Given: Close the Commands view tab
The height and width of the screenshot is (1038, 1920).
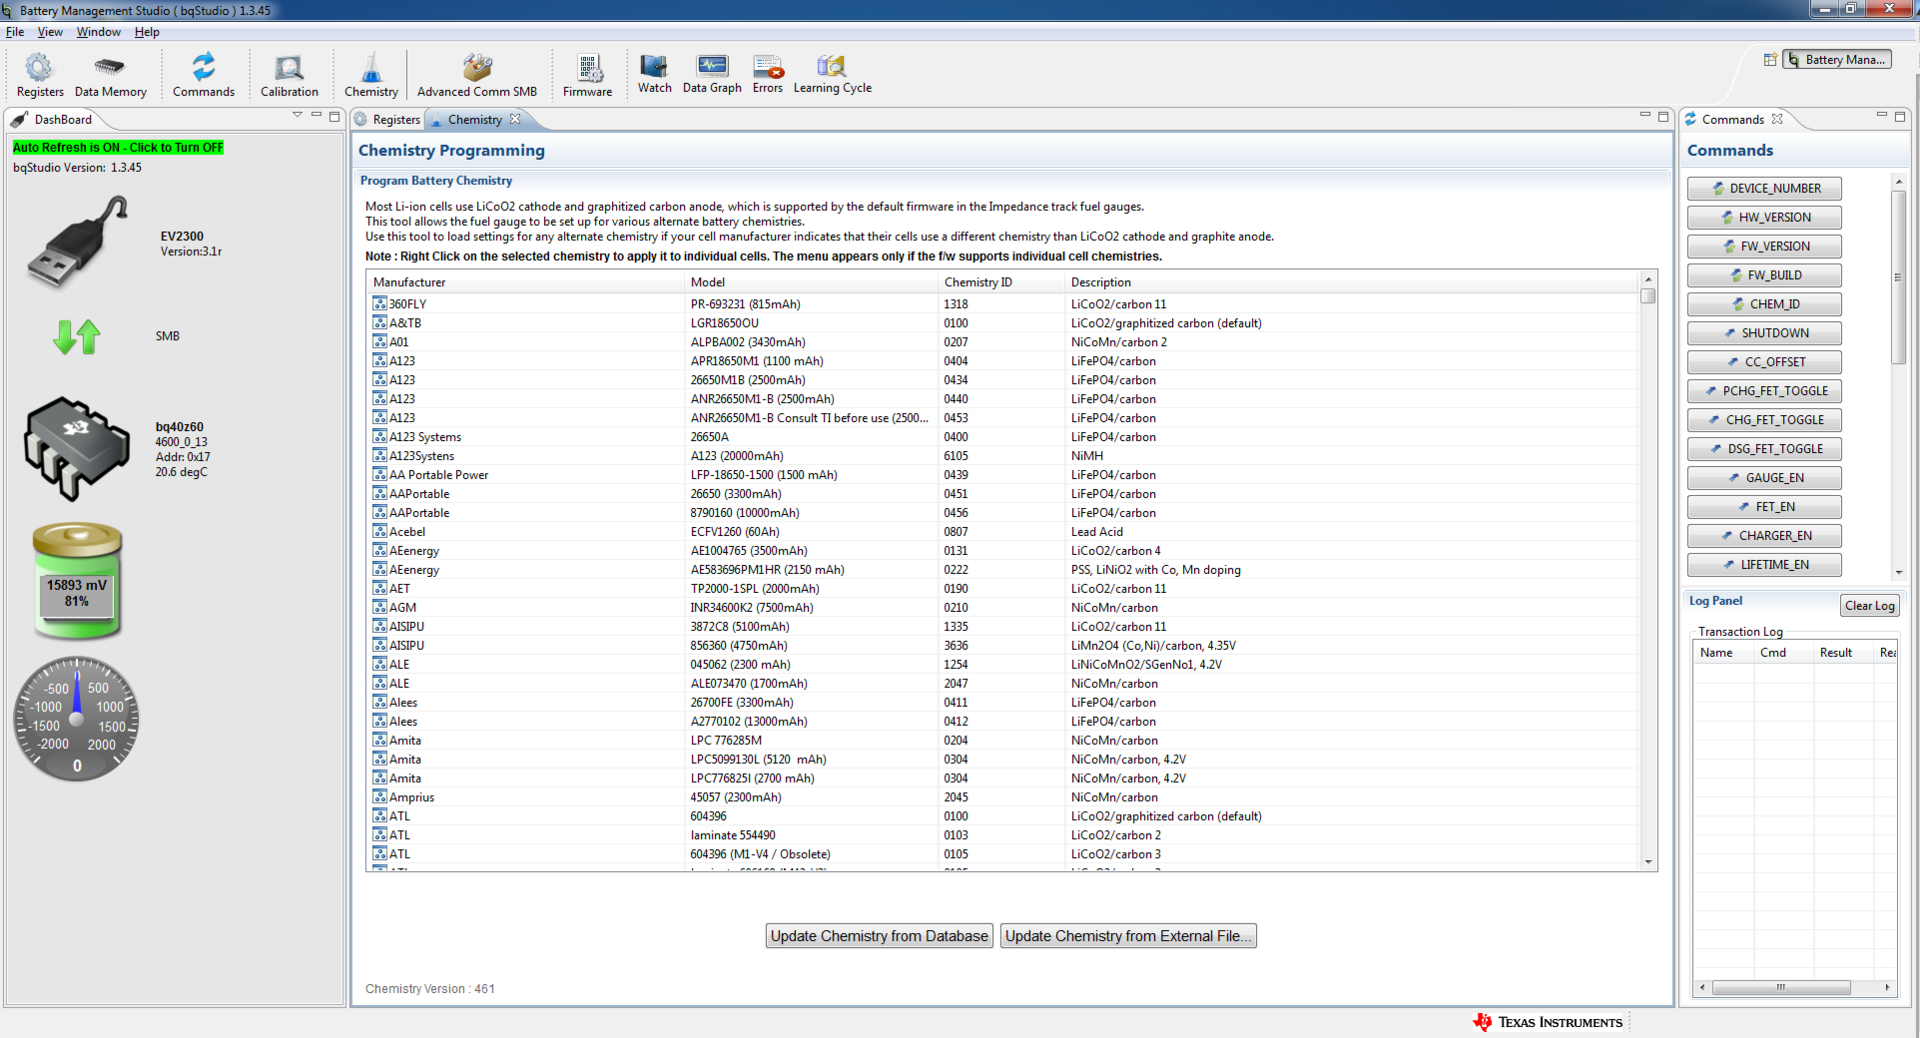Looking at the screenshot, I should pyautogui.click(x=1777, y=119).
